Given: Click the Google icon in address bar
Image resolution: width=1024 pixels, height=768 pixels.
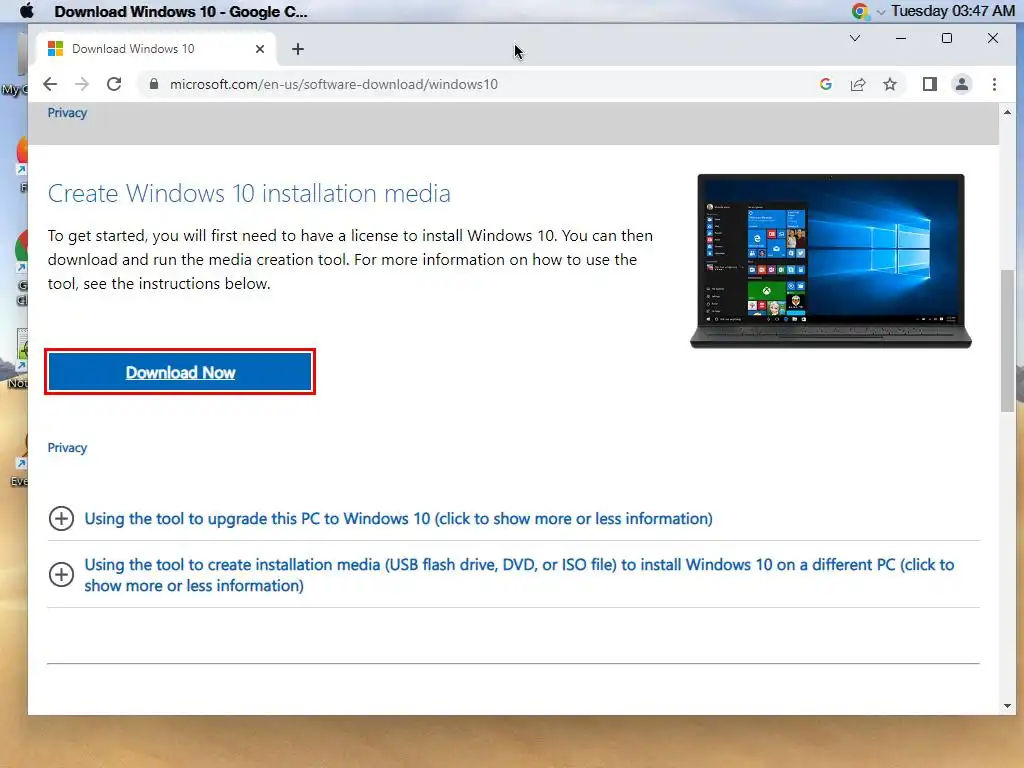Looking at the screenshot, I should click(x=825, y=84).
